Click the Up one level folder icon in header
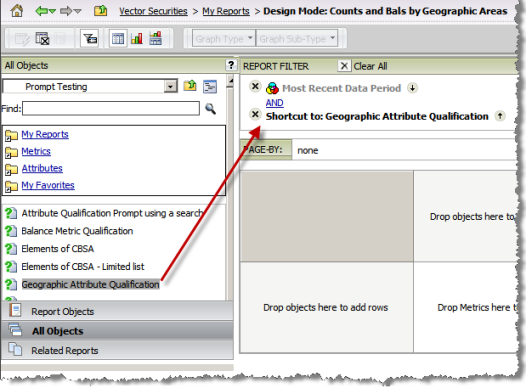Screen dimensions: 526x388 (100, 11)
